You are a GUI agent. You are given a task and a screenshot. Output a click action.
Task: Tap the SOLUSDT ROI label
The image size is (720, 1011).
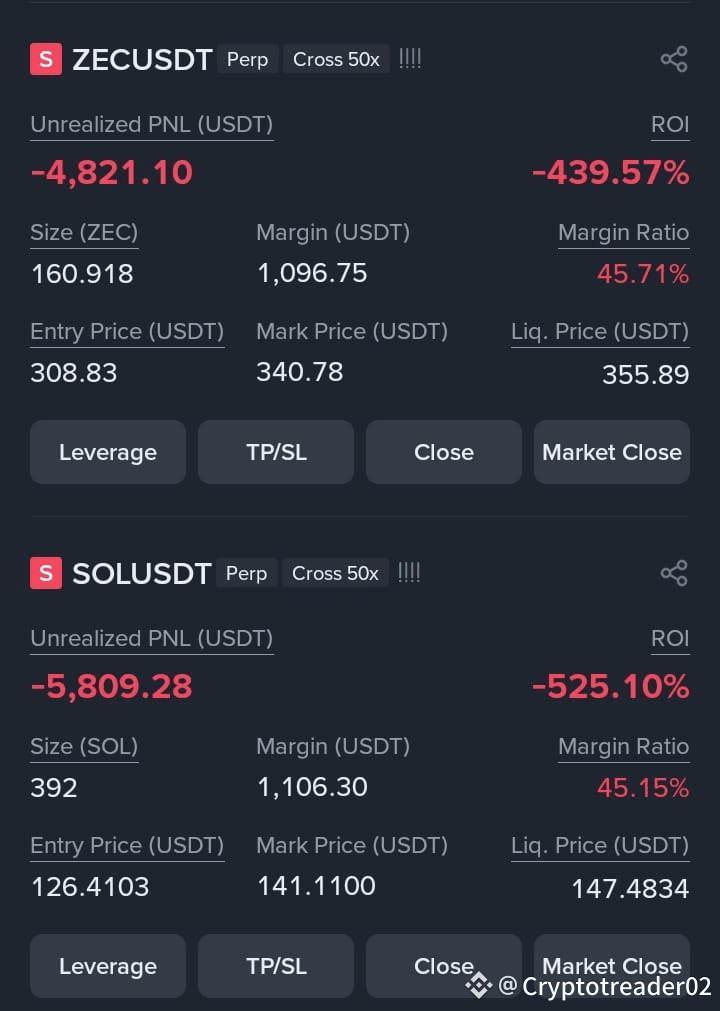click(x=670, y=638)
